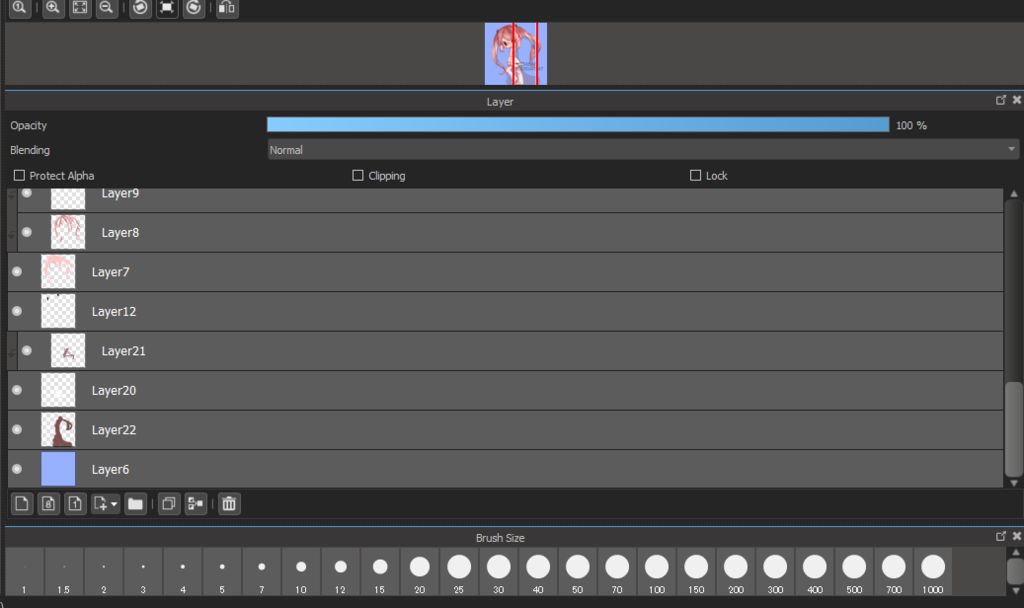Hide Layer8 visibility
Screen dimensions: 1024x608
point(27,232)
